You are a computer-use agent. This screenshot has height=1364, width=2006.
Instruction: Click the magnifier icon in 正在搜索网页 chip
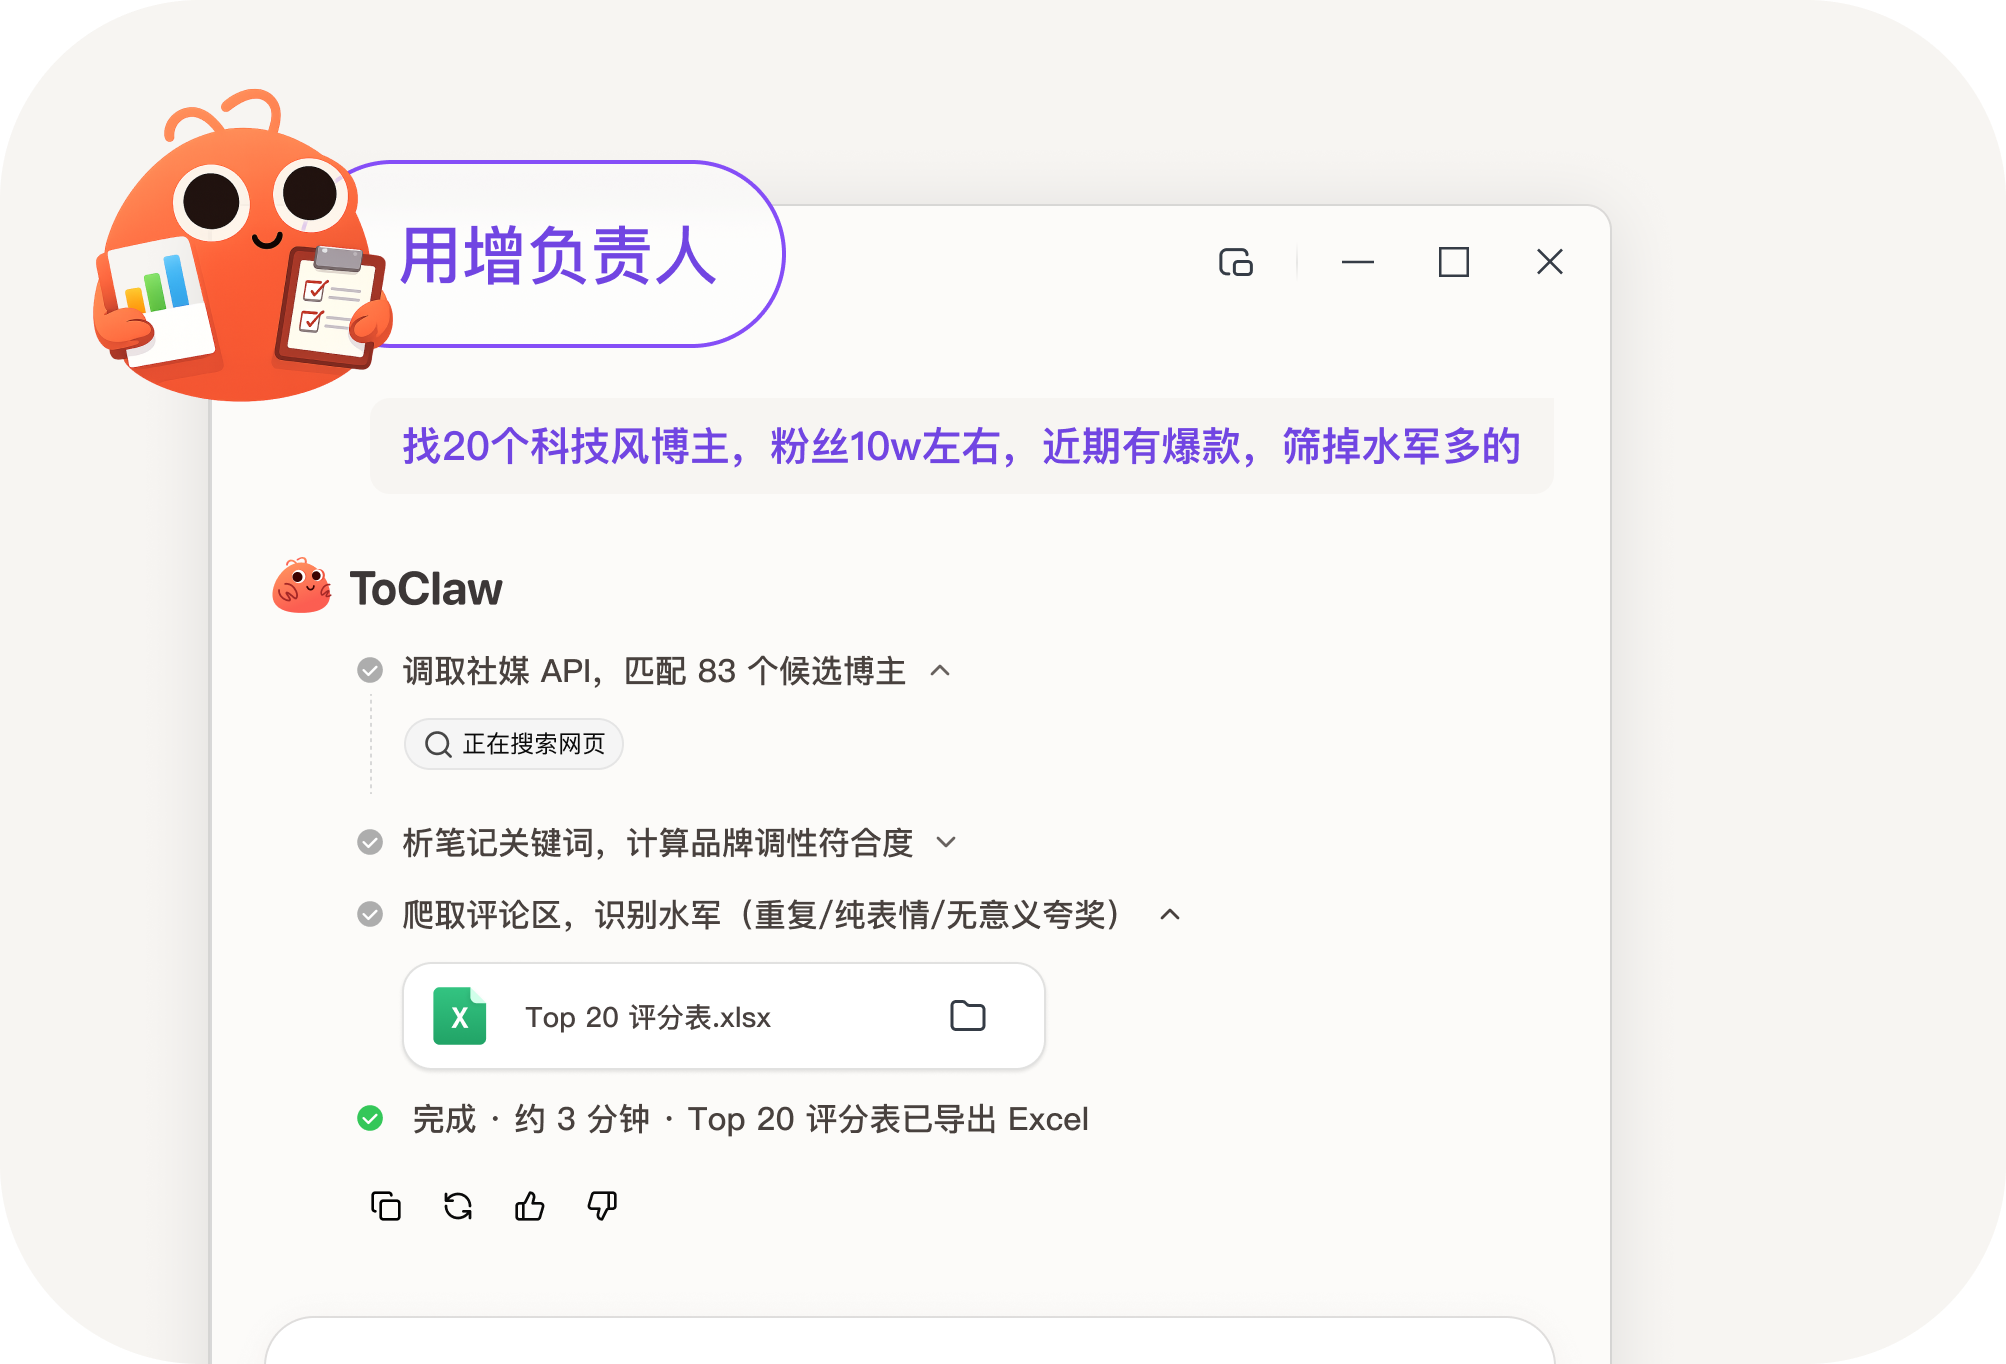coord(437,744)
